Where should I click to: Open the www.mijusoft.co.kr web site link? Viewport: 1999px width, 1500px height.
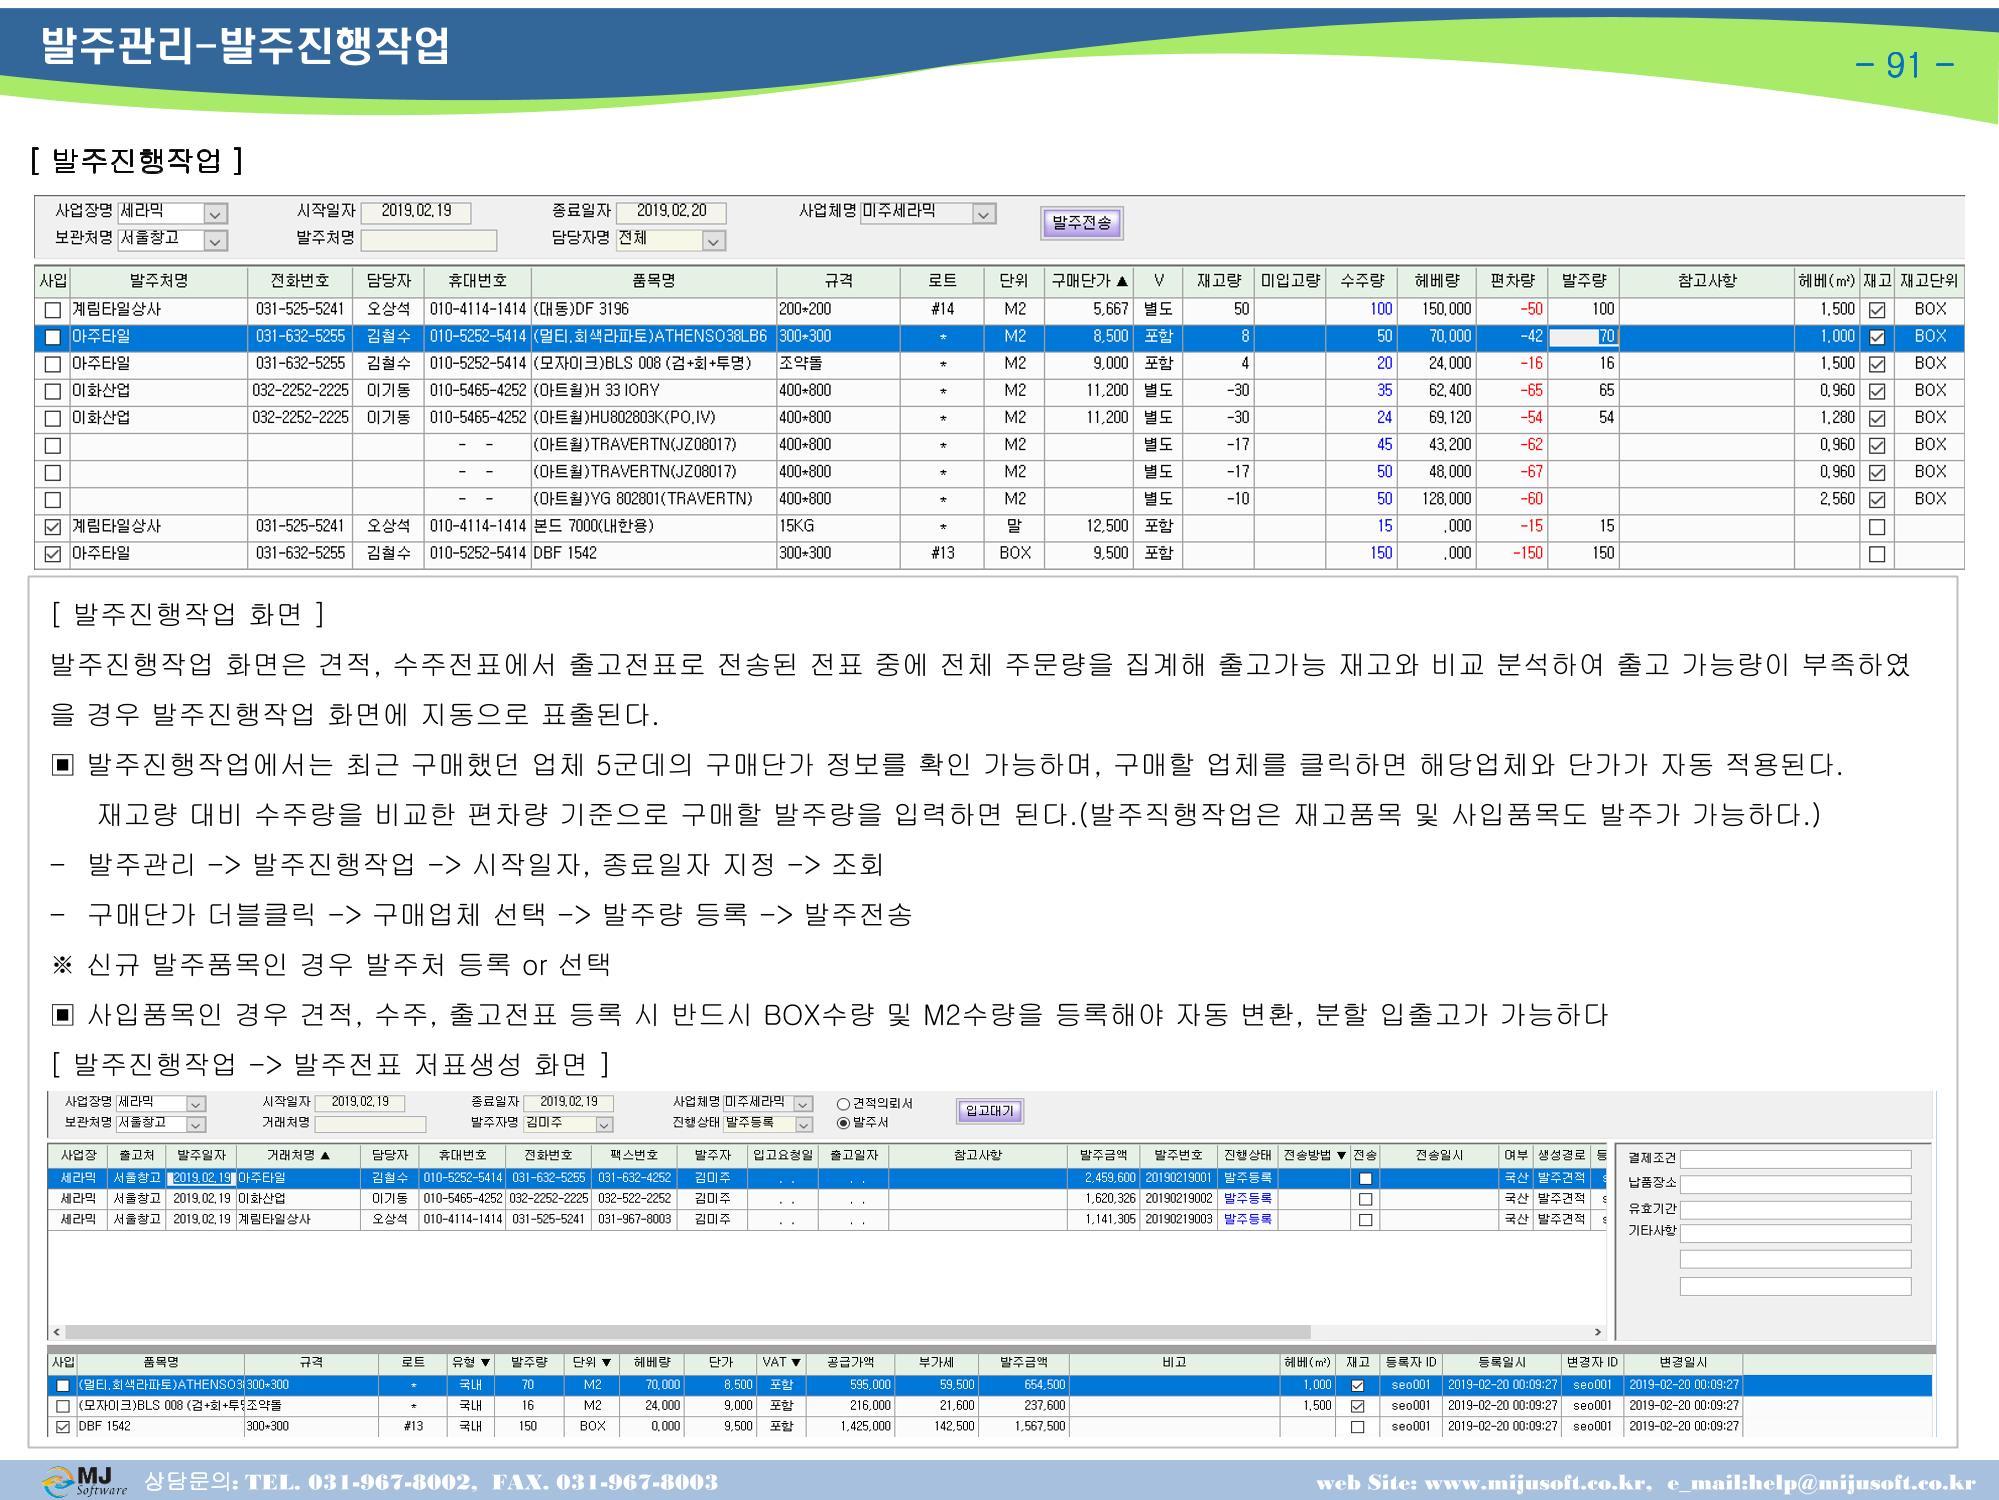point(1536,1482)
